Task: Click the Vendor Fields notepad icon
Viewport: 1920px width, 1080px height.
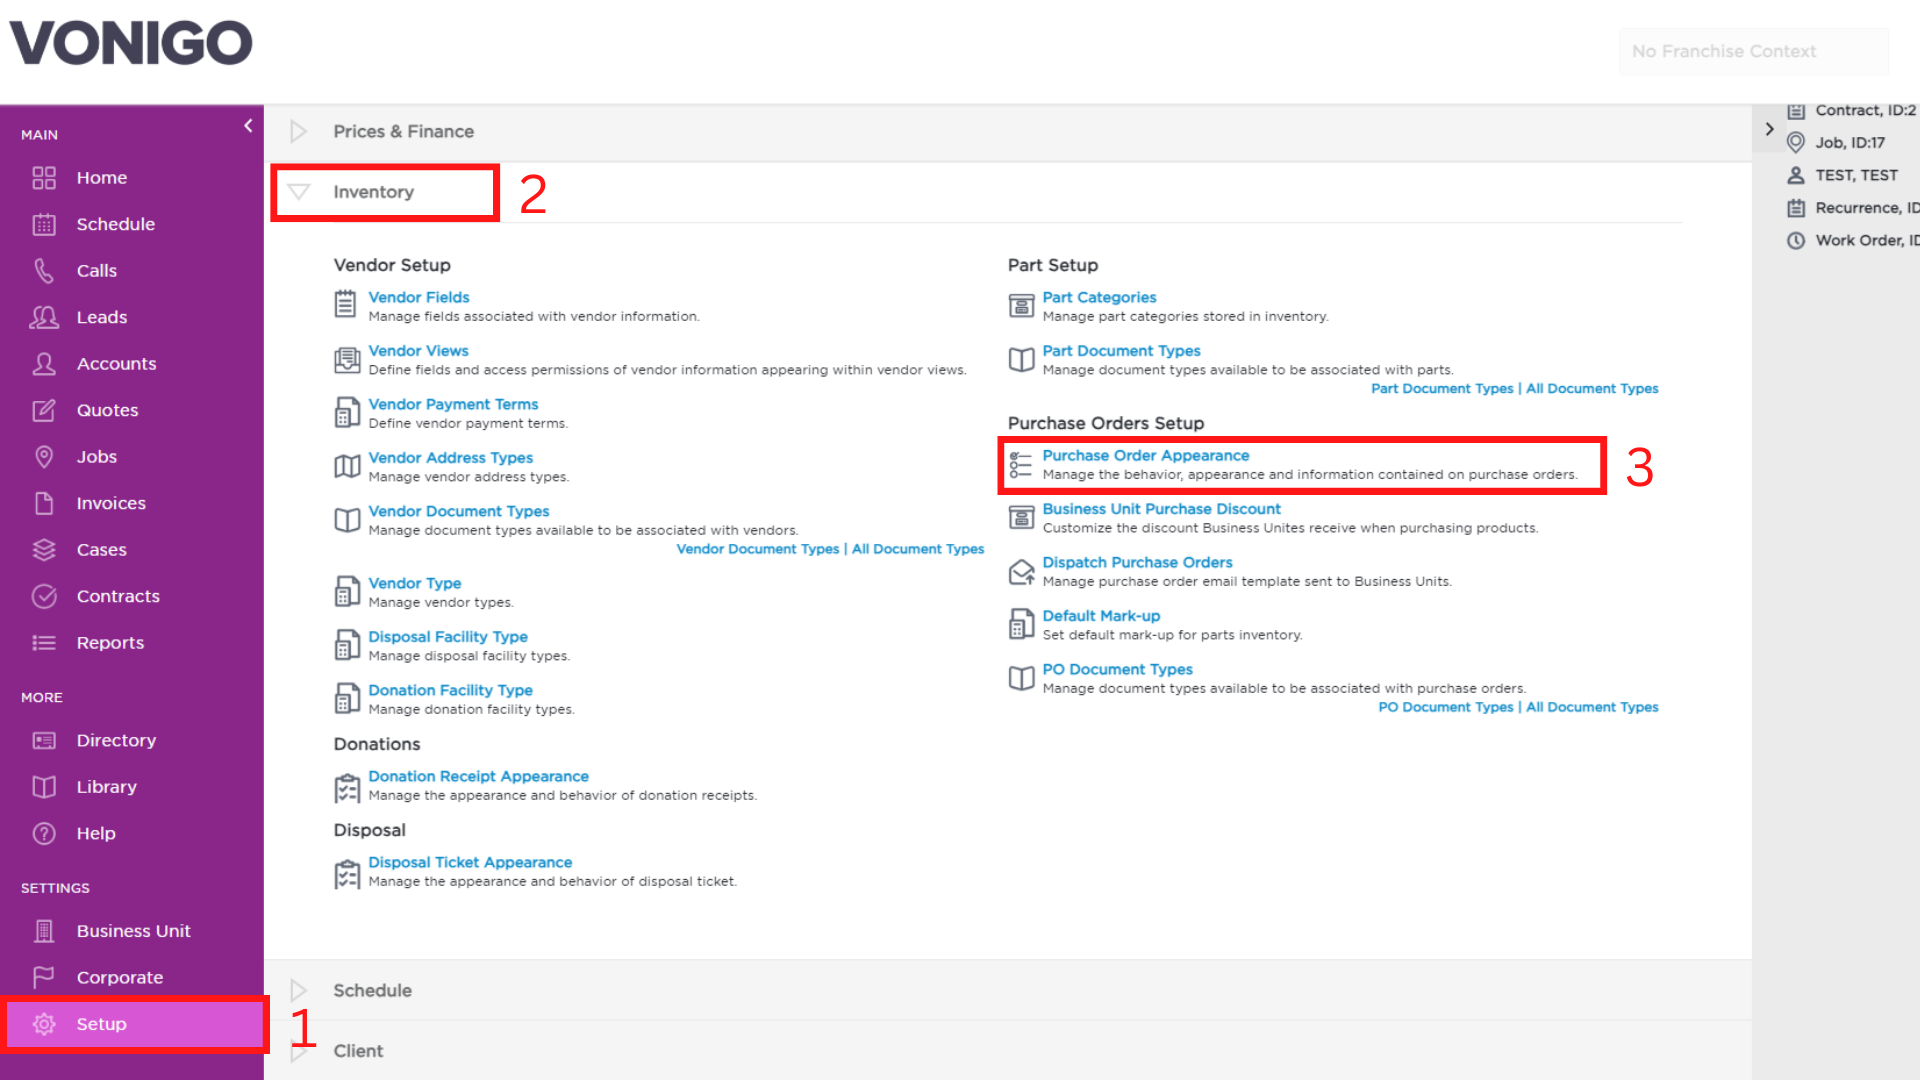Action: pyautogui.click(x=345, y=304)
